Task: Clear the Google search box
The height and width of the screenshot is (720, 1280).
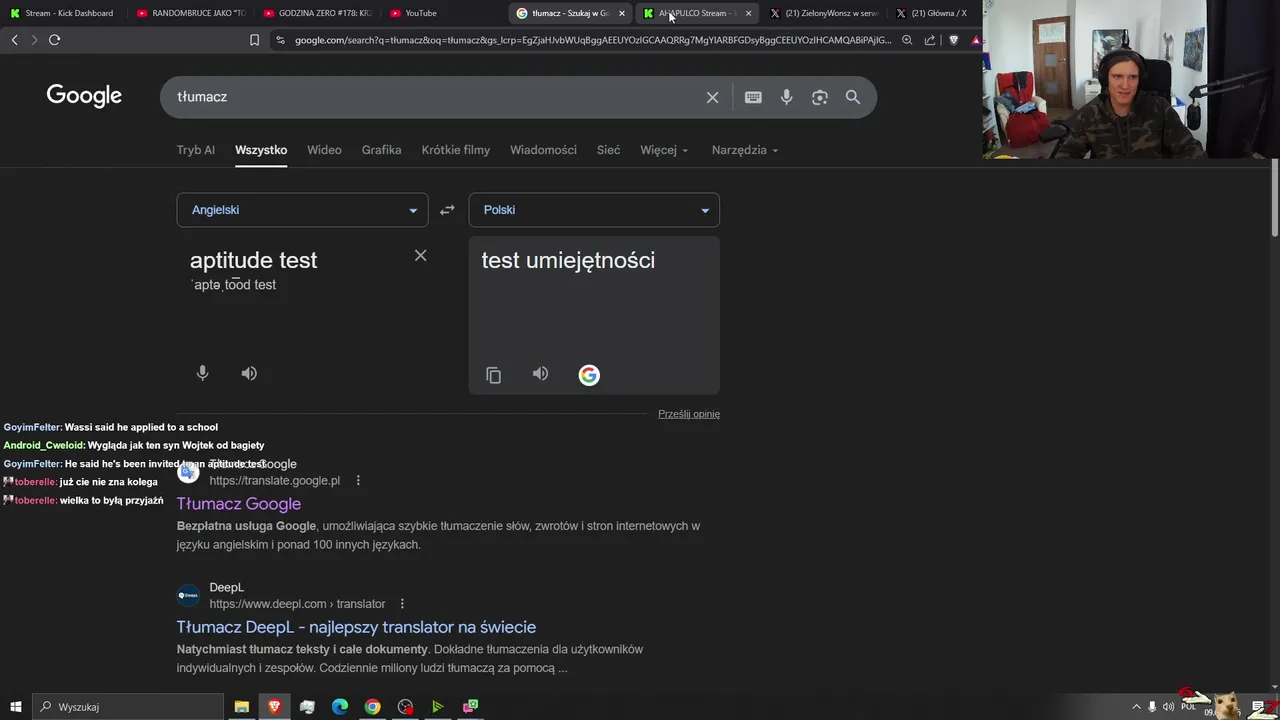Action: [x=712, y=97]
